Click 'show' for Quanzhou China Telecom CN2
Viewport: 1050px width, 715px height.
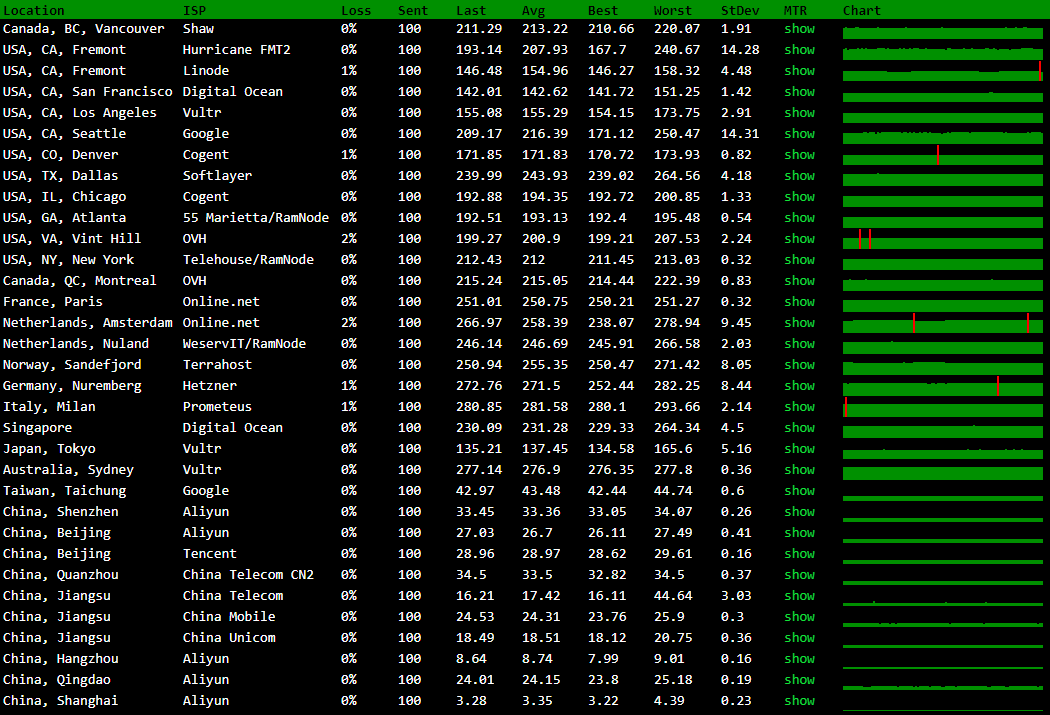[x=800, y=575]
